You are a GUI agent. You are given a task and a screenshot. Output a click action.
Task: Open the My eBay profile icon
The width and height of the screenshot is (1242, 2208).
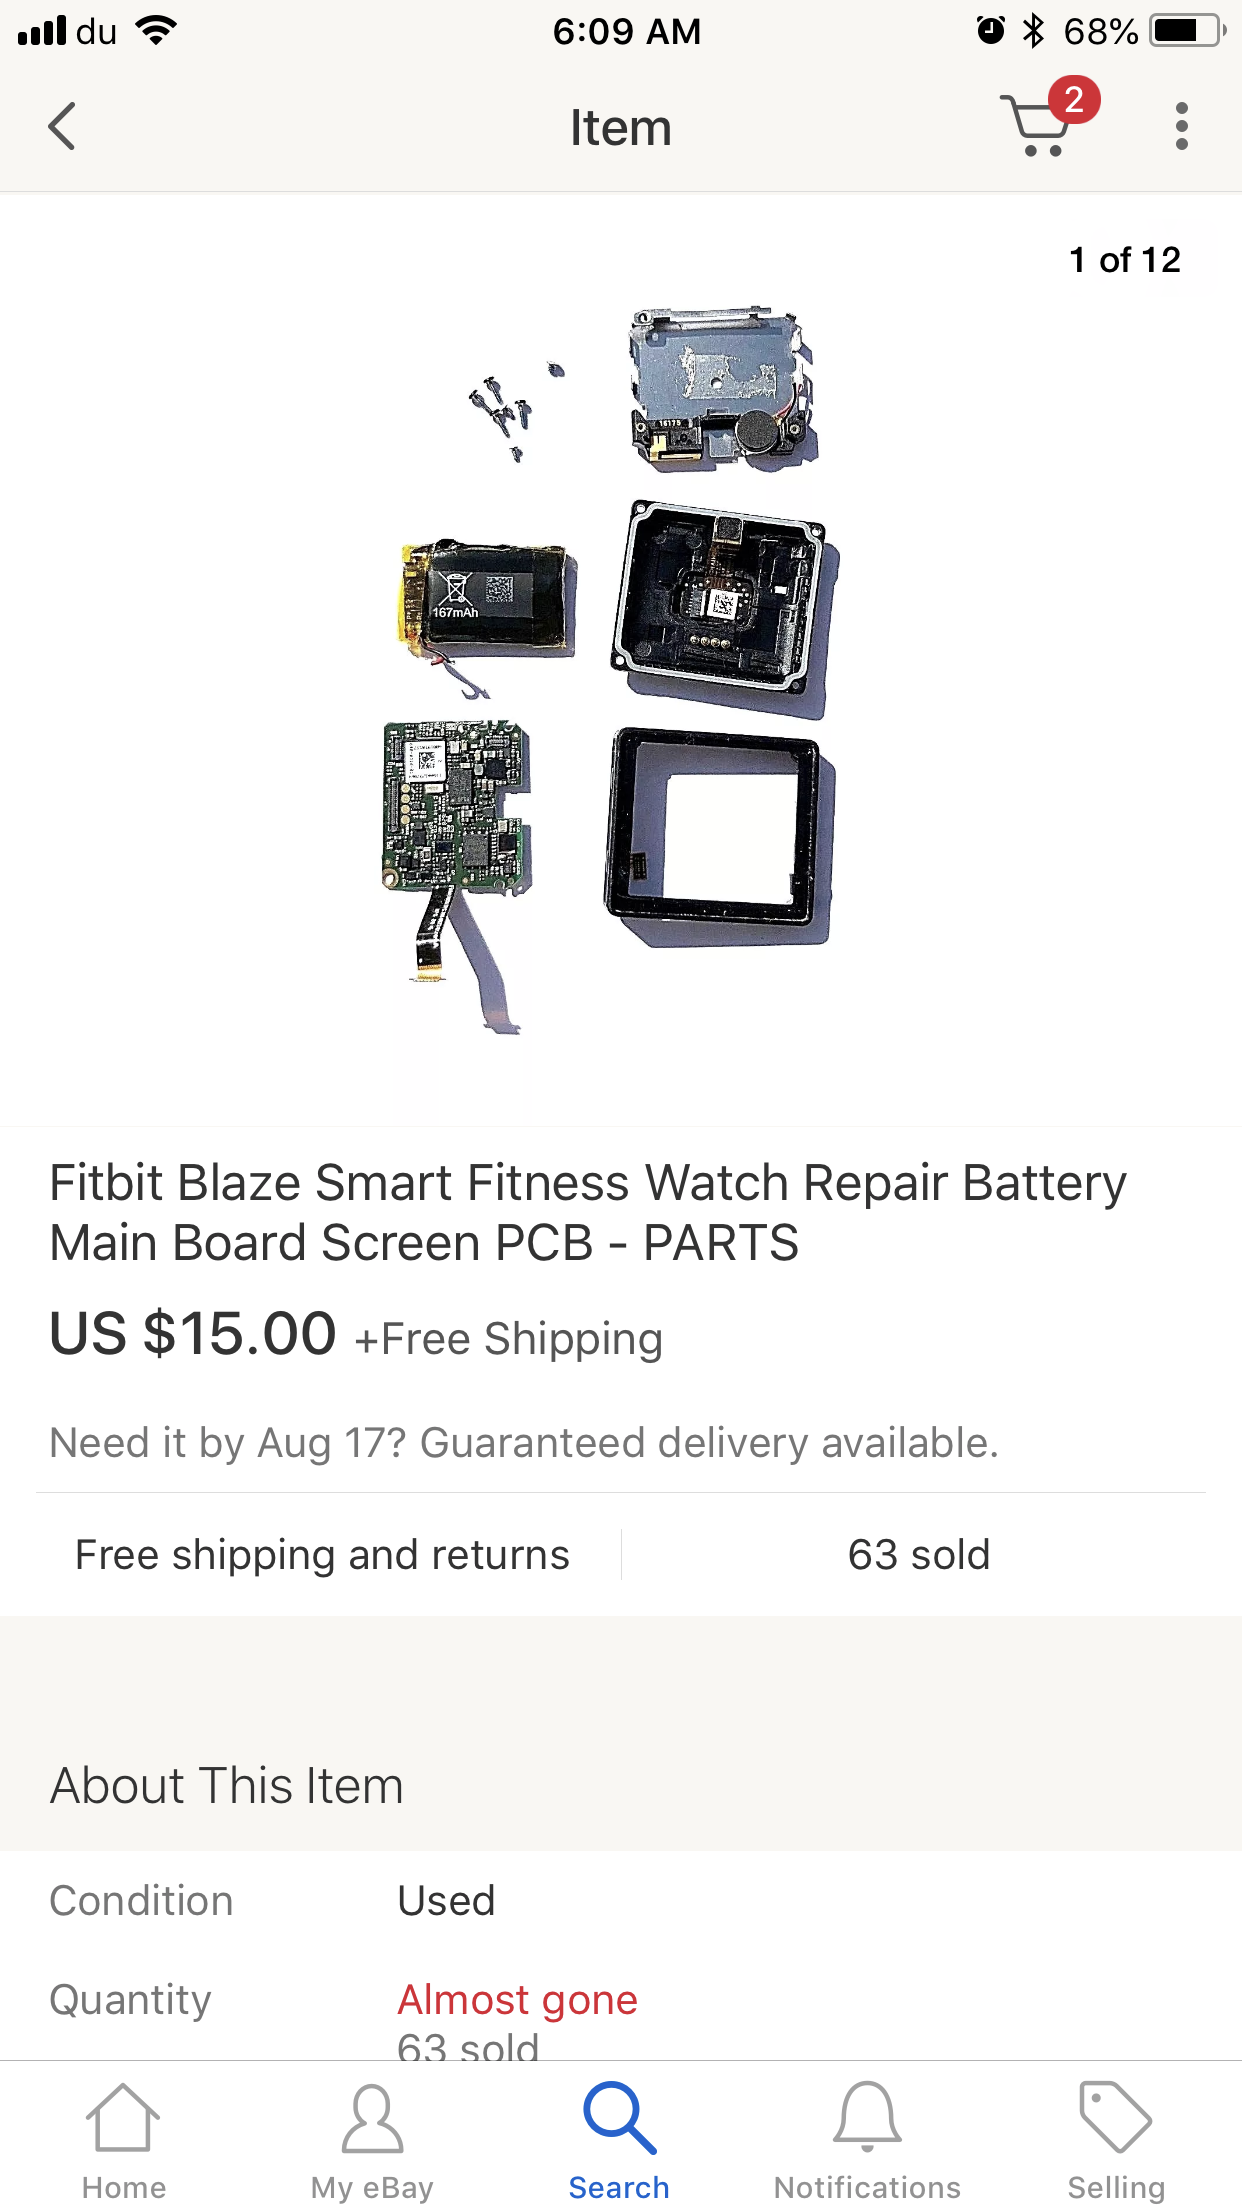tap(372, 2118)
